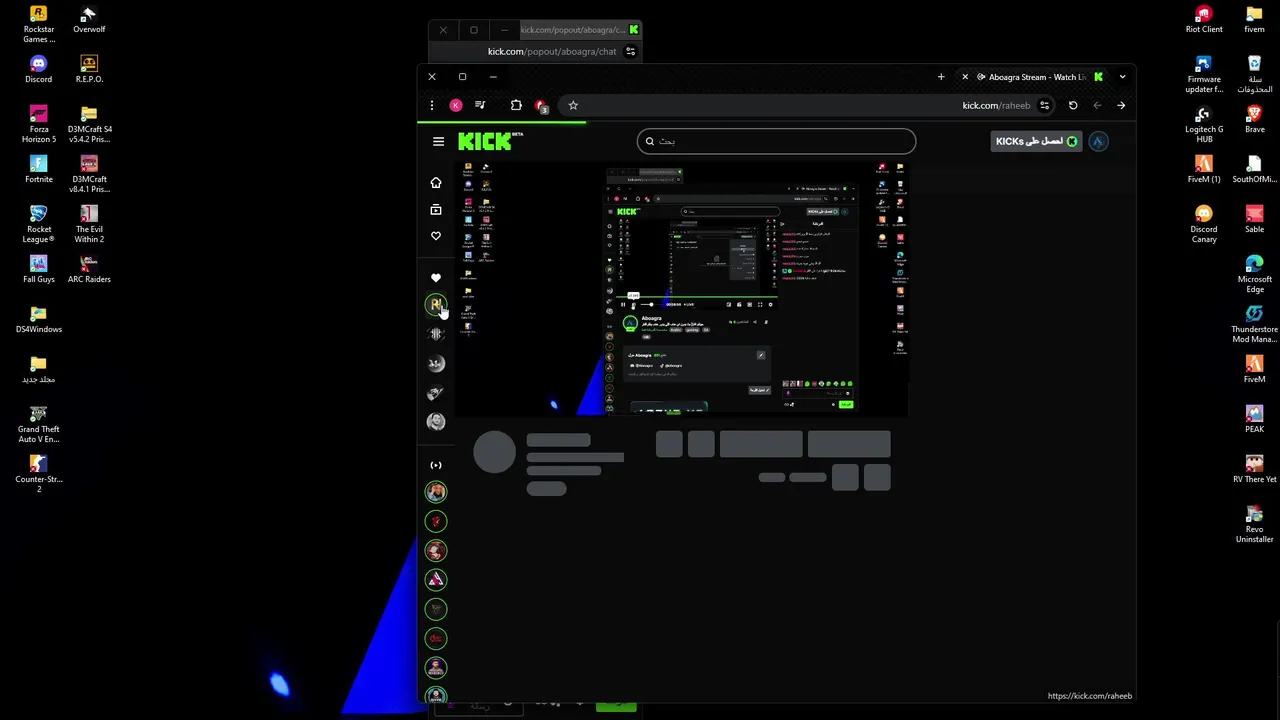This screenshot has height=720, width=1280.
Task: Open Rockstar Games desktop shortcut
Action: click(39, 25)
